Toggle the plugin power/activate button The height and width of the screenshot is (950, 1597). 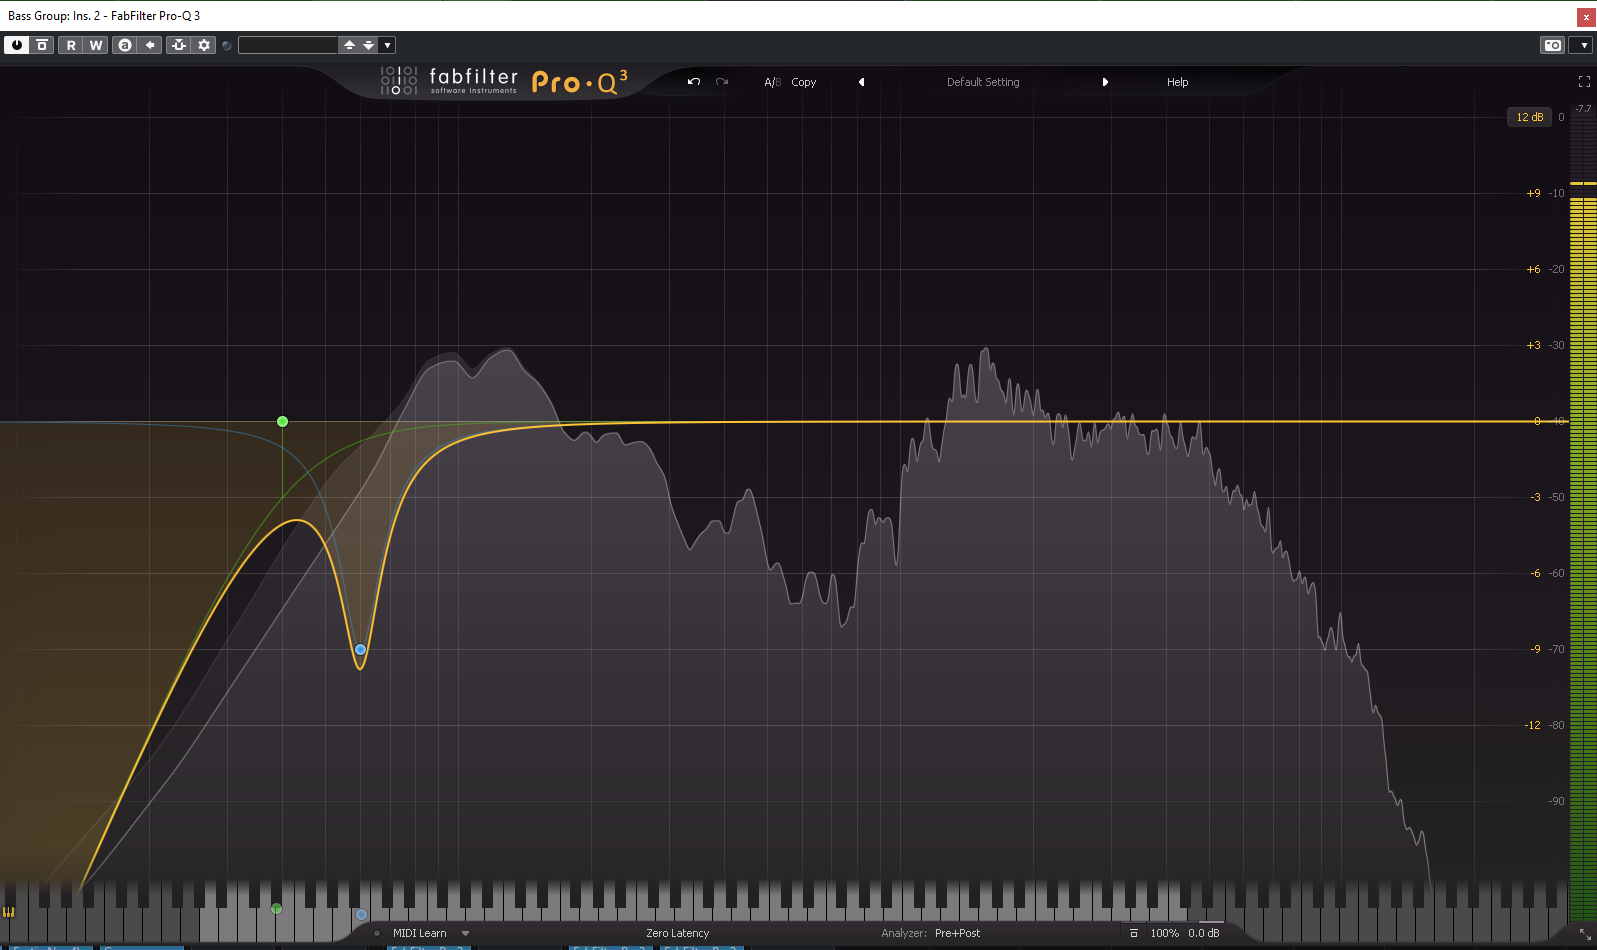tap(17, 45)
